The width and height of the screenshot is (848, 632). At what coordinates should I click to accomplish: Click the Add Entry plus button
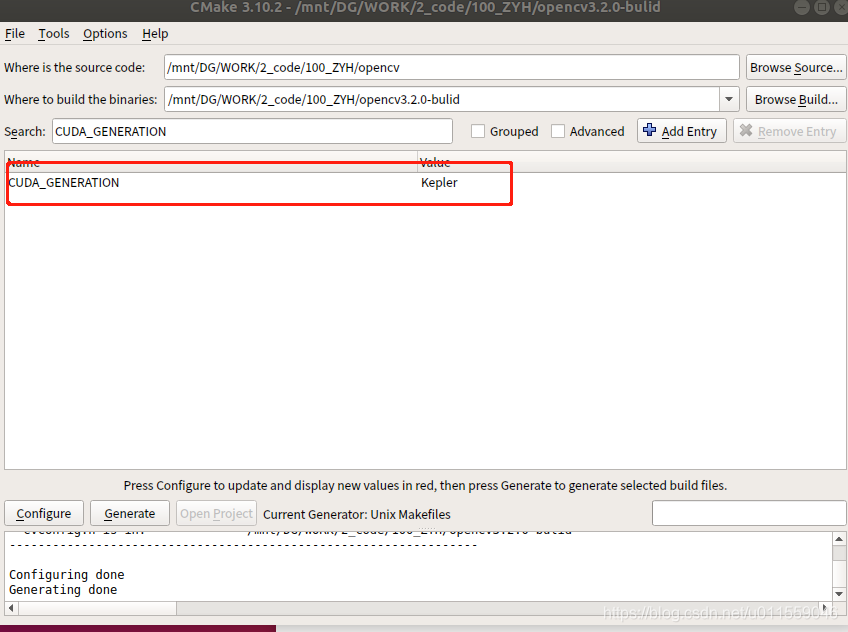pyautogui.click(x=681, y=131)
